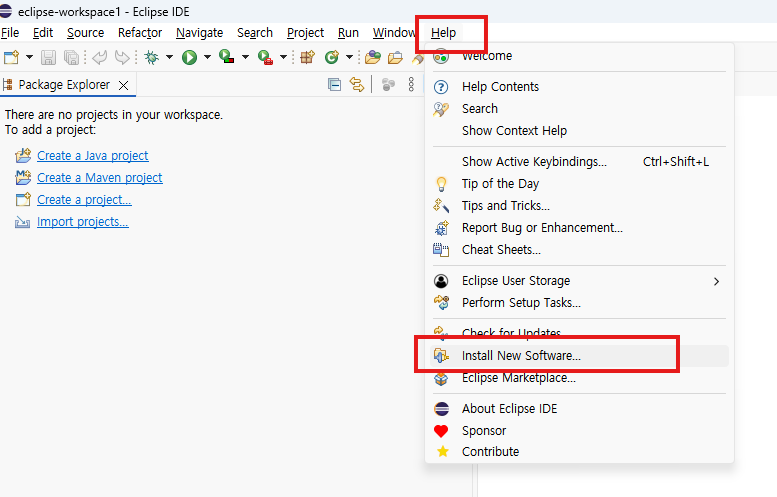Expand the Eclipse User Storage submenu

point(579,281)
